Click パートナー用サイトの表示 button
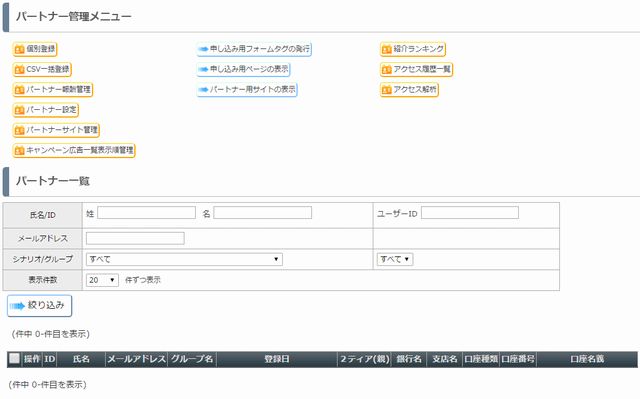Screen dimensions: 640x399 tap(247, 90)
